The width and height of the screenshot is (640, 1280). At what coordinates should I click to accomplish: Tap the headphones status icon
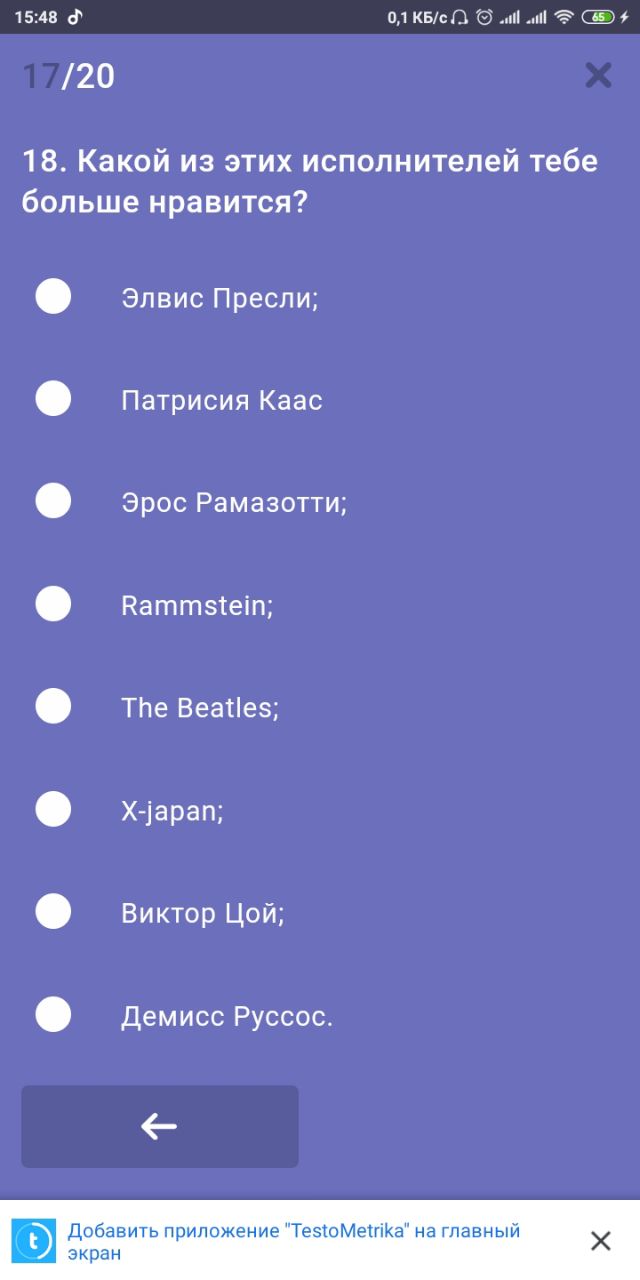pos(460,17)
